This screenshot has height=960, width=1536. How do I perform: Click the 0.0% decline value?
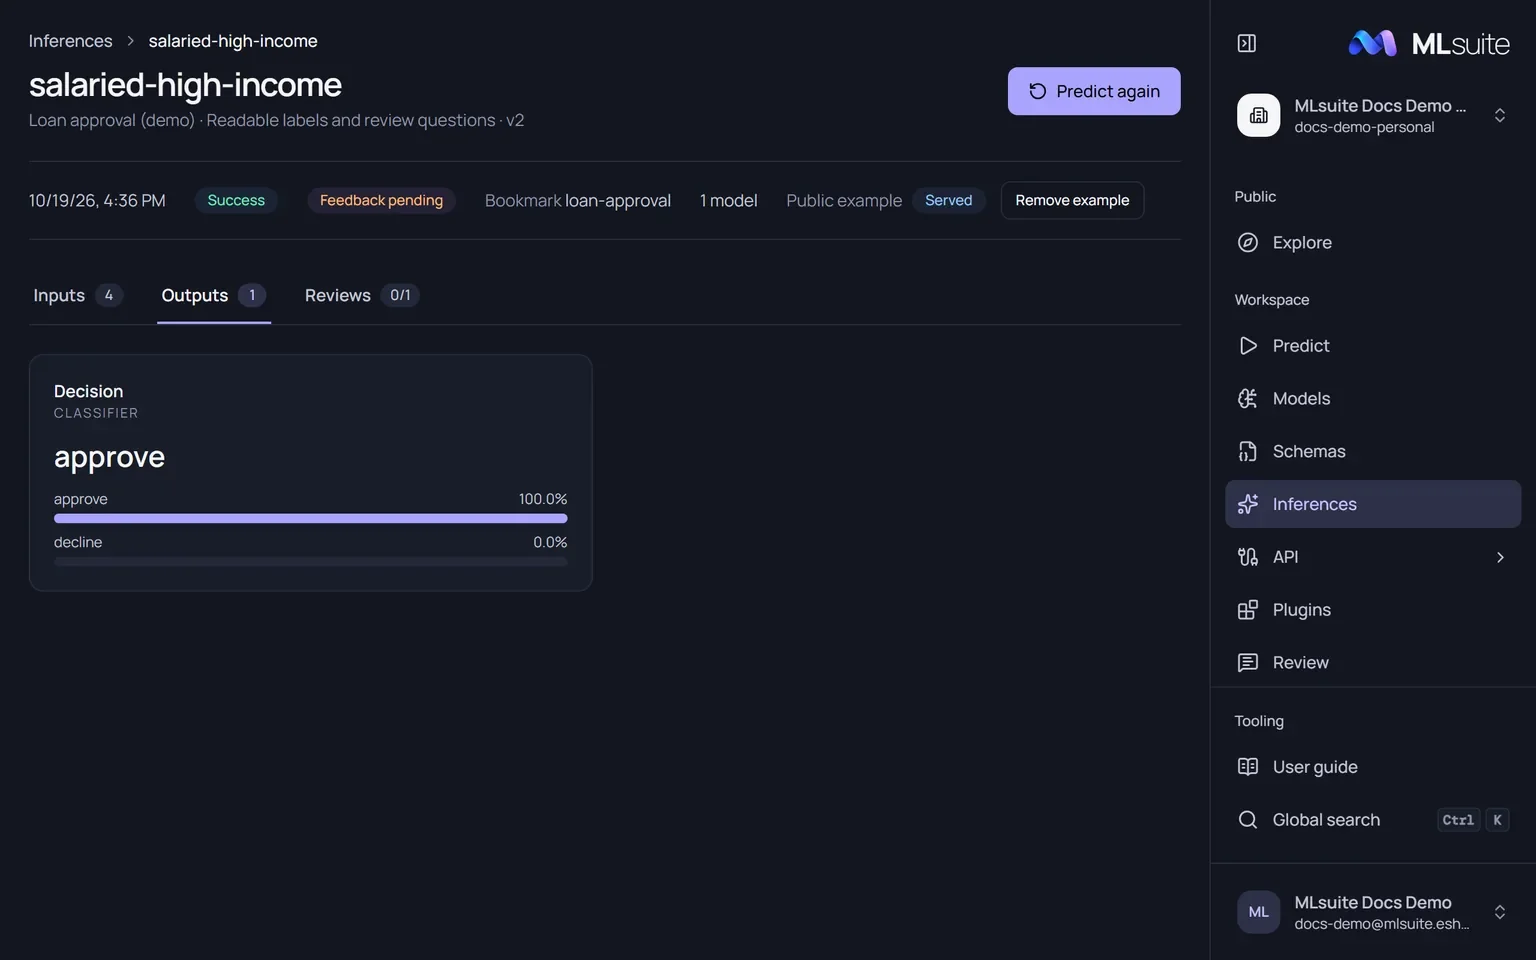pos(550,542)
